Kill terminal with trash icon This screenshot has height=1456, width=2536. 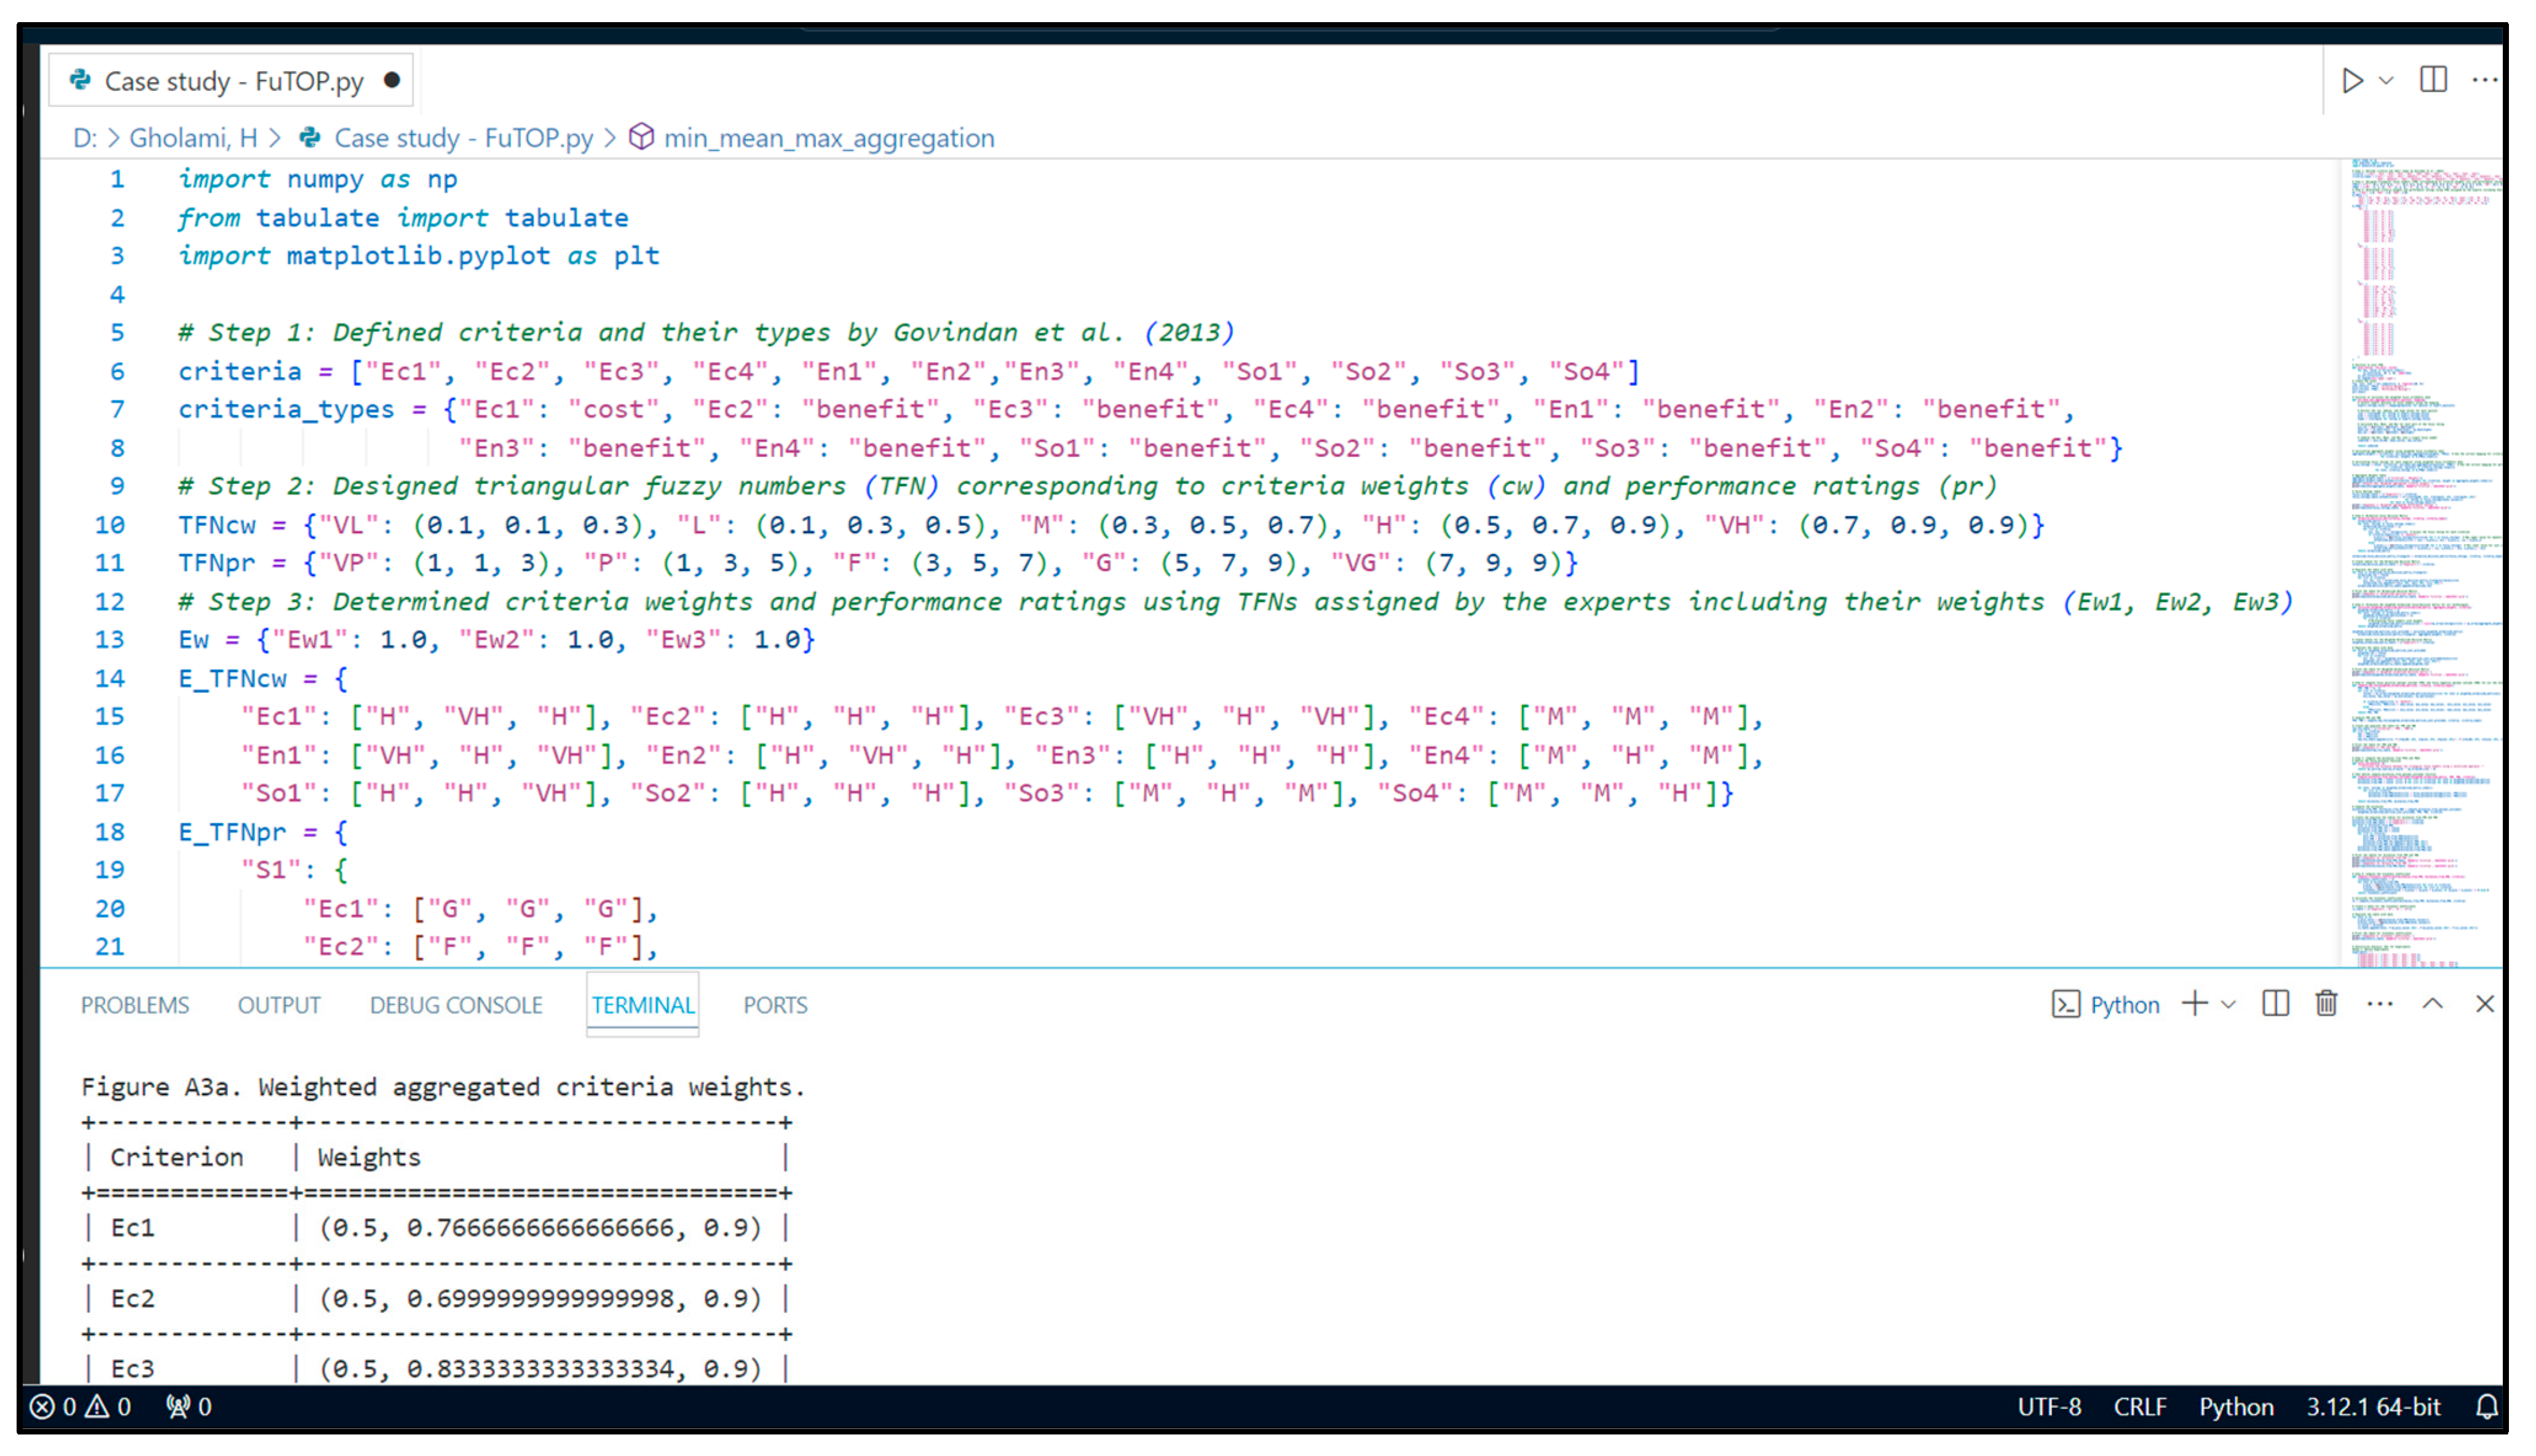pos(2326,1003)
